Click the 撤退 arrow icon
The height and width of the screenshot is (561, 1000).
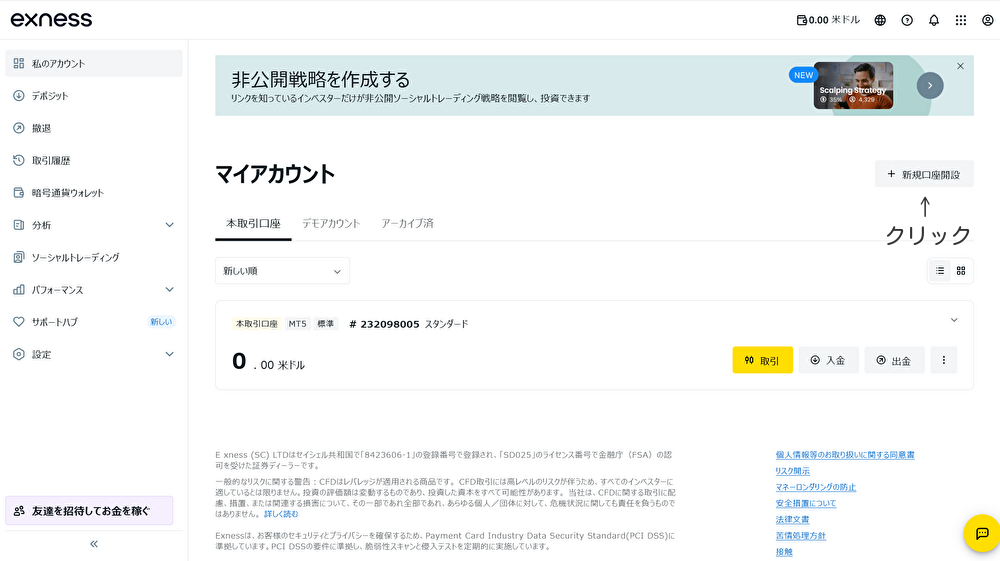tap(19, 128)
